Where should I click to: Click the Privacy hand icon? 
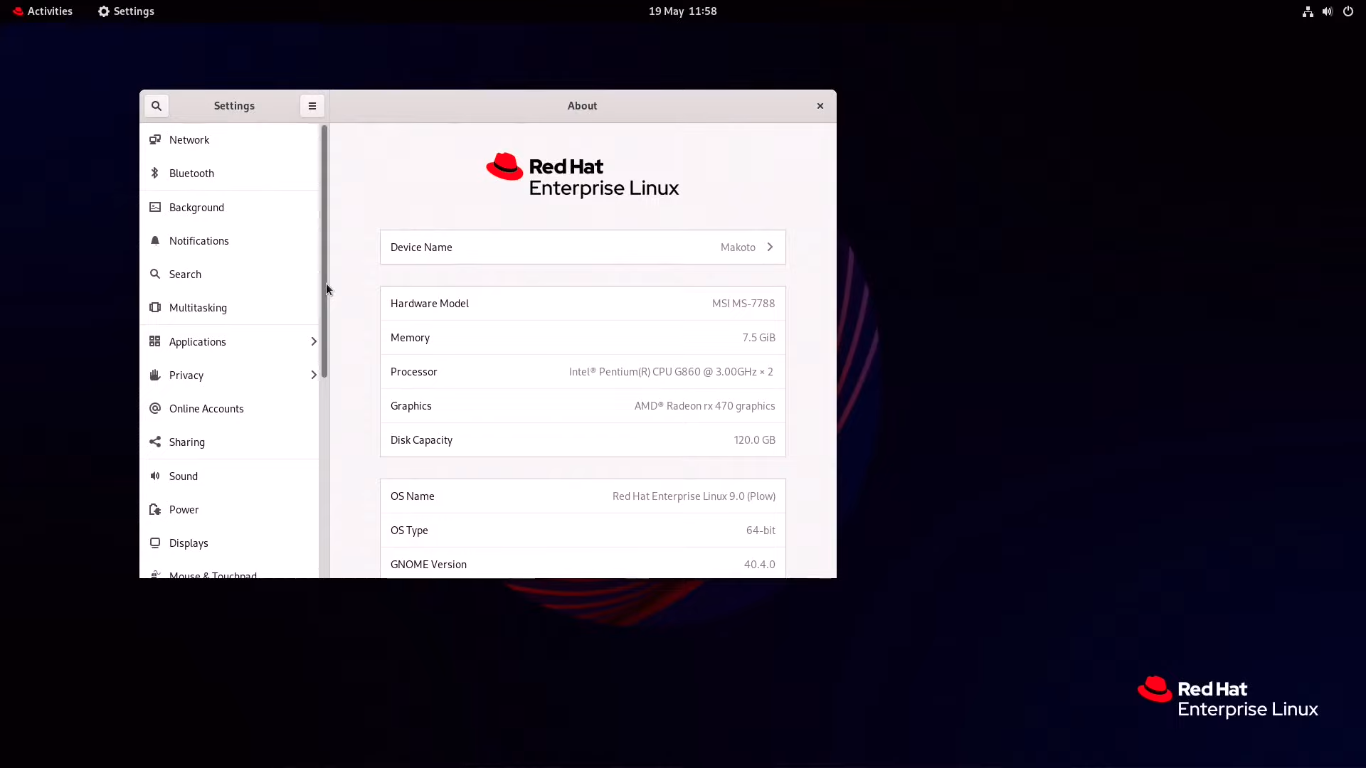155,375
